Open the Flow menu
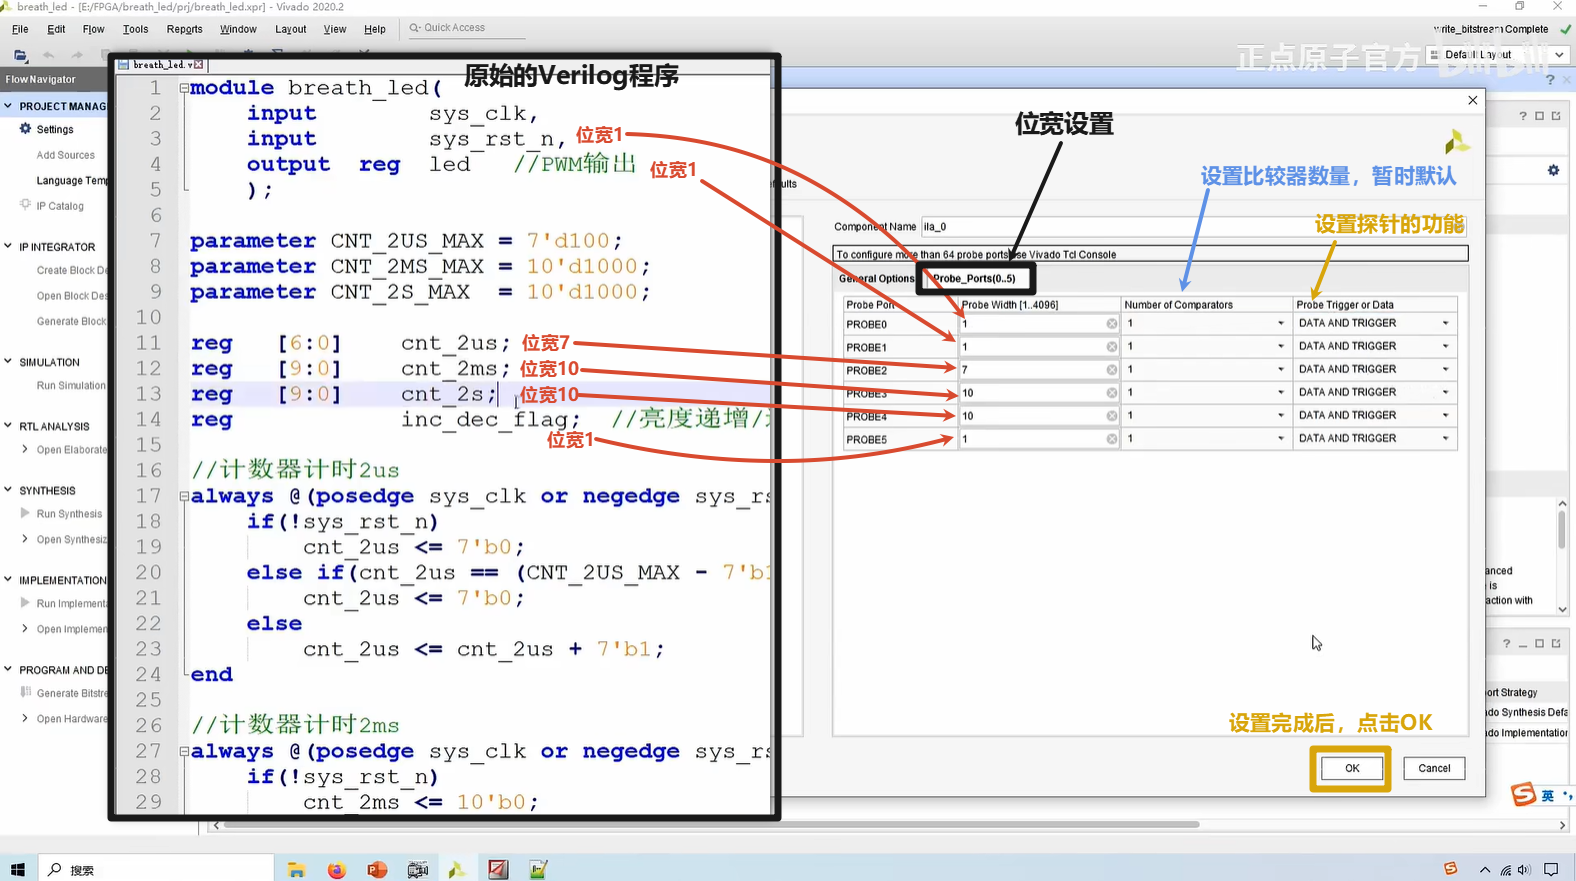 click(x=93, y=29)
